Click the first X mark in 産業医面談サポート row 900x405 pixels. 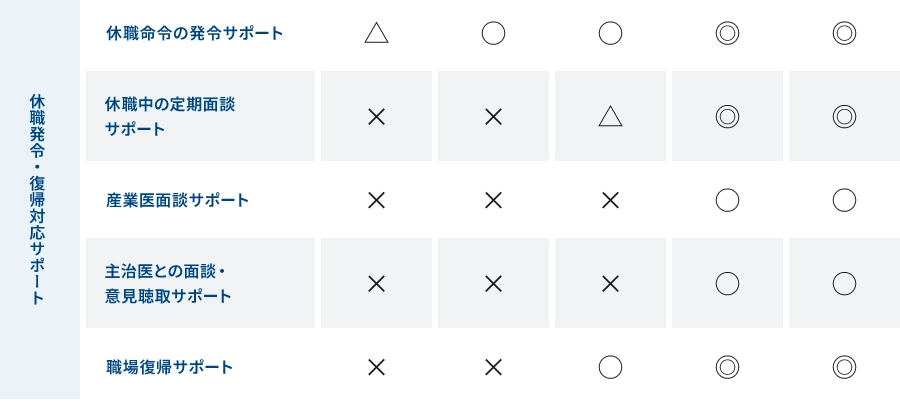click(x=376, y=200)
